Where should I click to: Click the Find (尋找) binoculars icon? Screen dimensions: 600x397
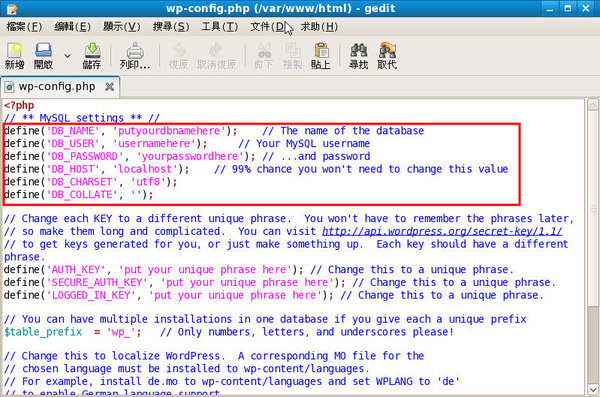pyautogui.click(x=359, y=56)
